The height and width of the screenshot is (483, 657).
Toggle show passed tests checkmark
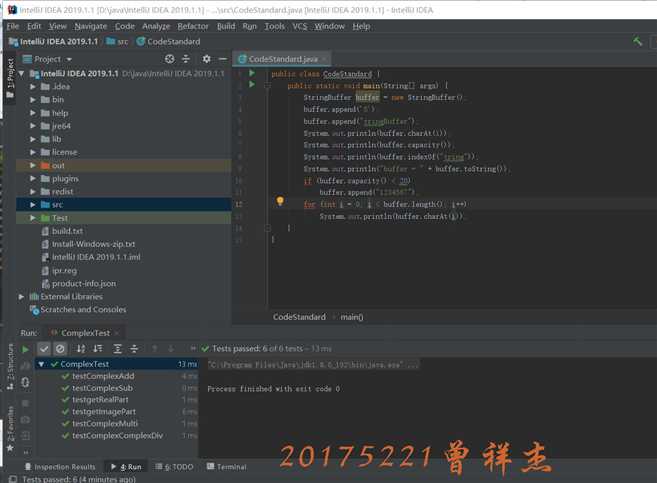click(x=44, y=349)
